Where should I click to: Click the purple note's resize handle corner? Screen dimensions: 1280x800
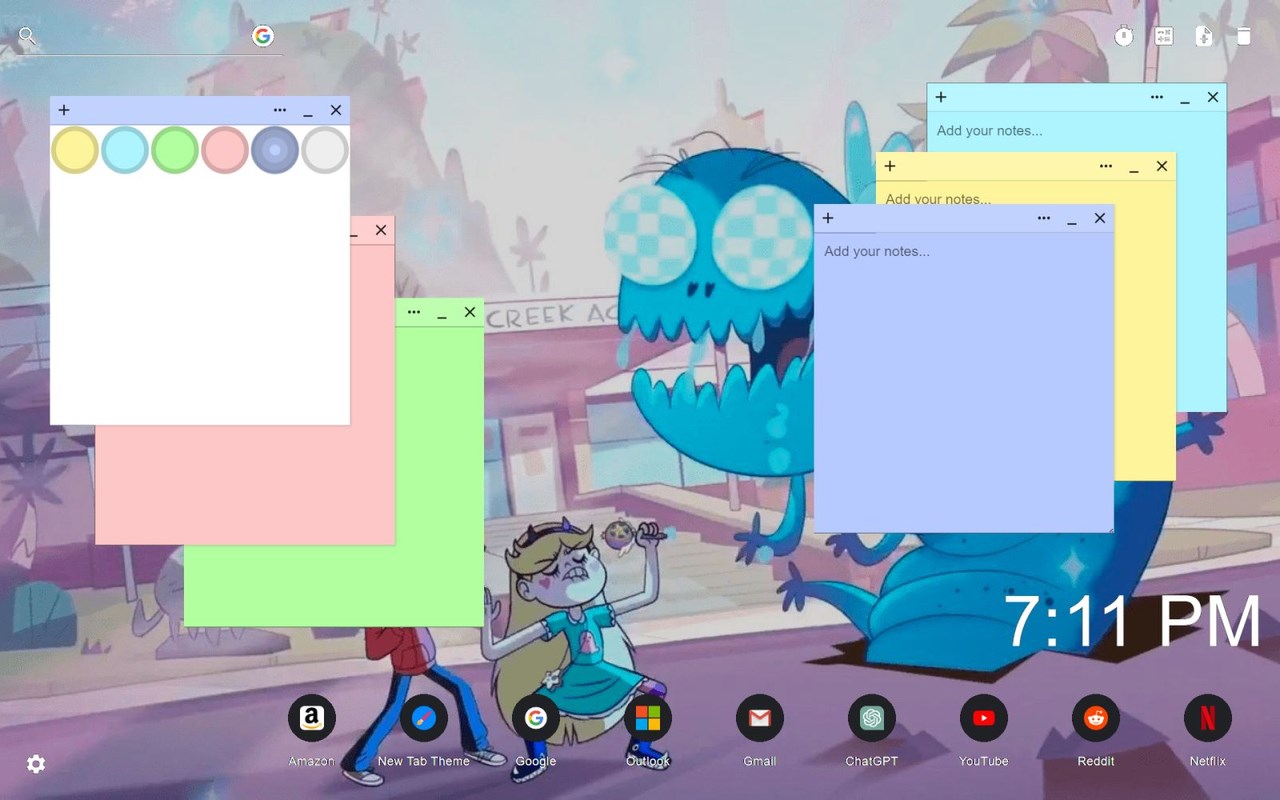coord(1109,528)
